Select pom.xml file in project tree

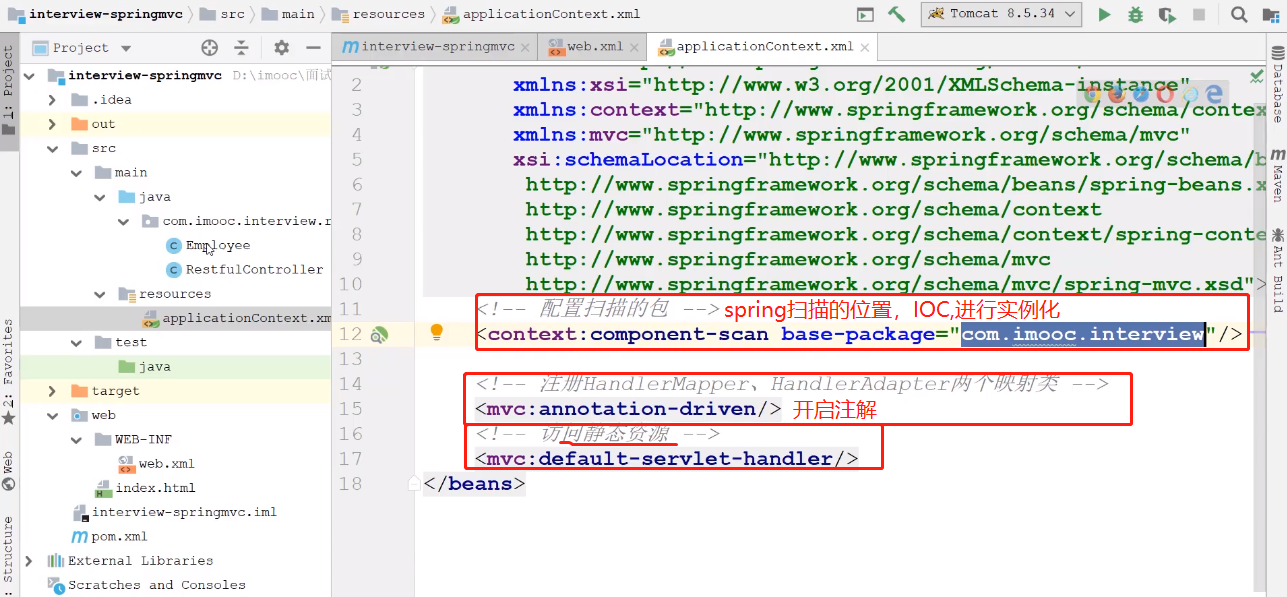120,536
